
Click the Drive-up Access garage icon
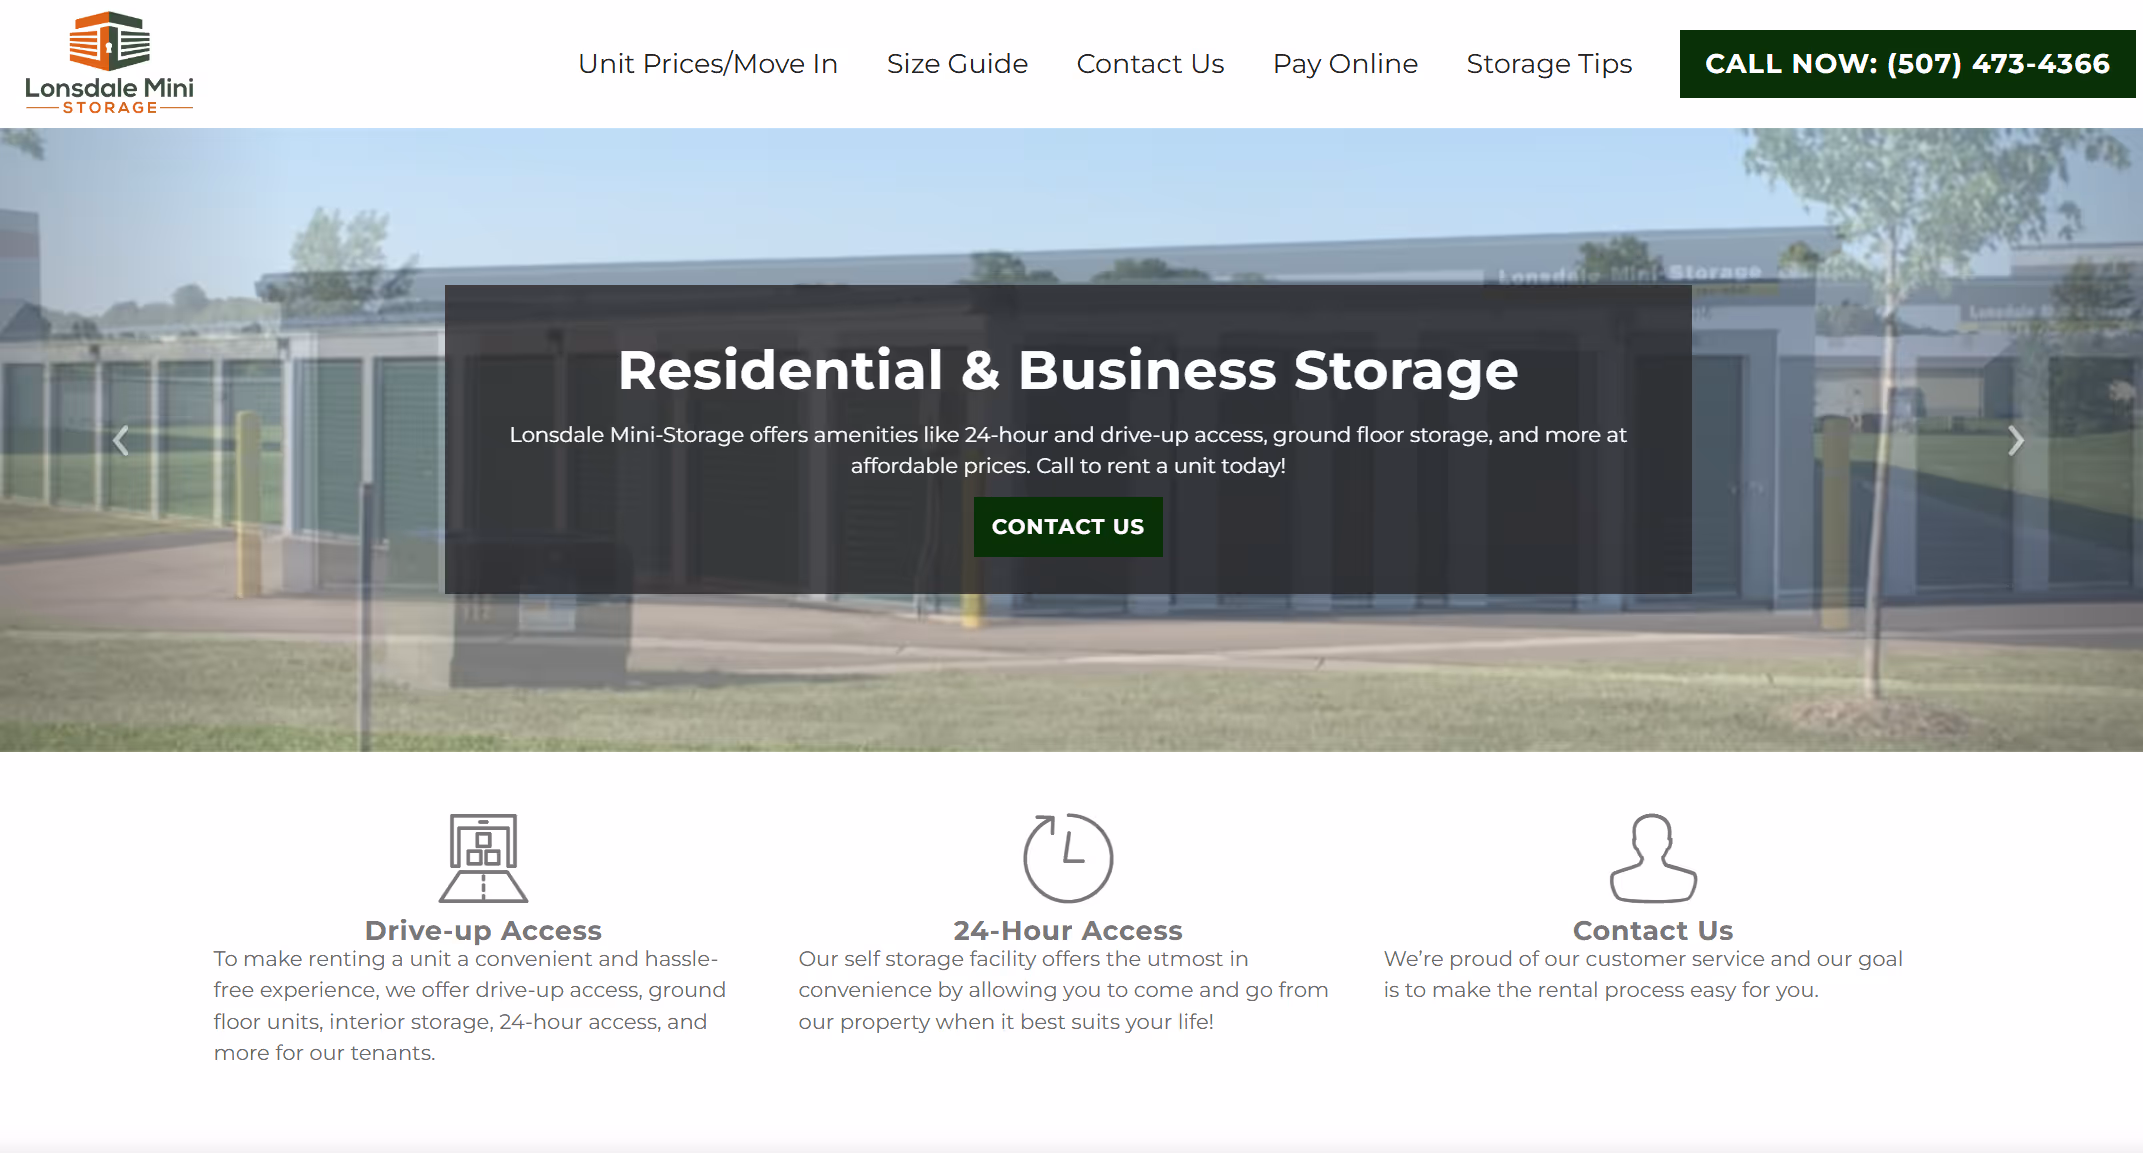pos(483,858)
